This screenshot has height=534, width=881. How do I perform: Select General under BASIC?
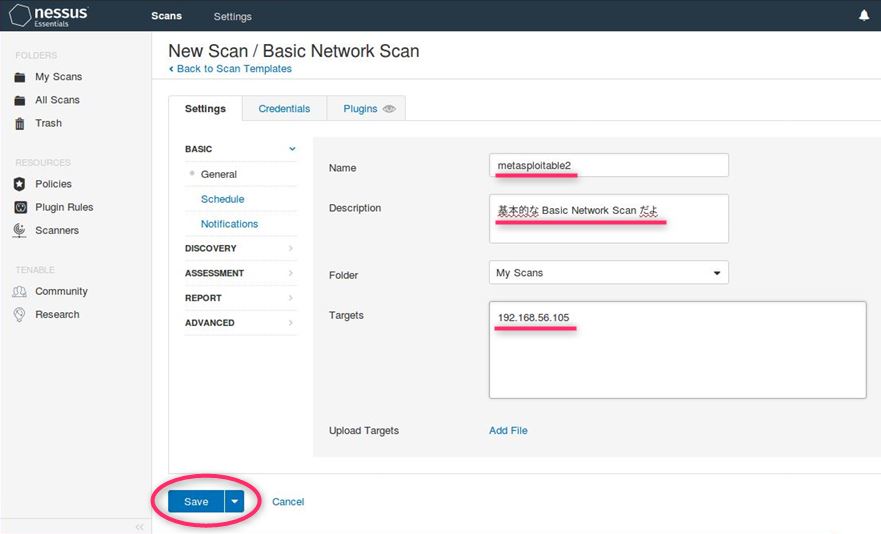tap(219, 174)
